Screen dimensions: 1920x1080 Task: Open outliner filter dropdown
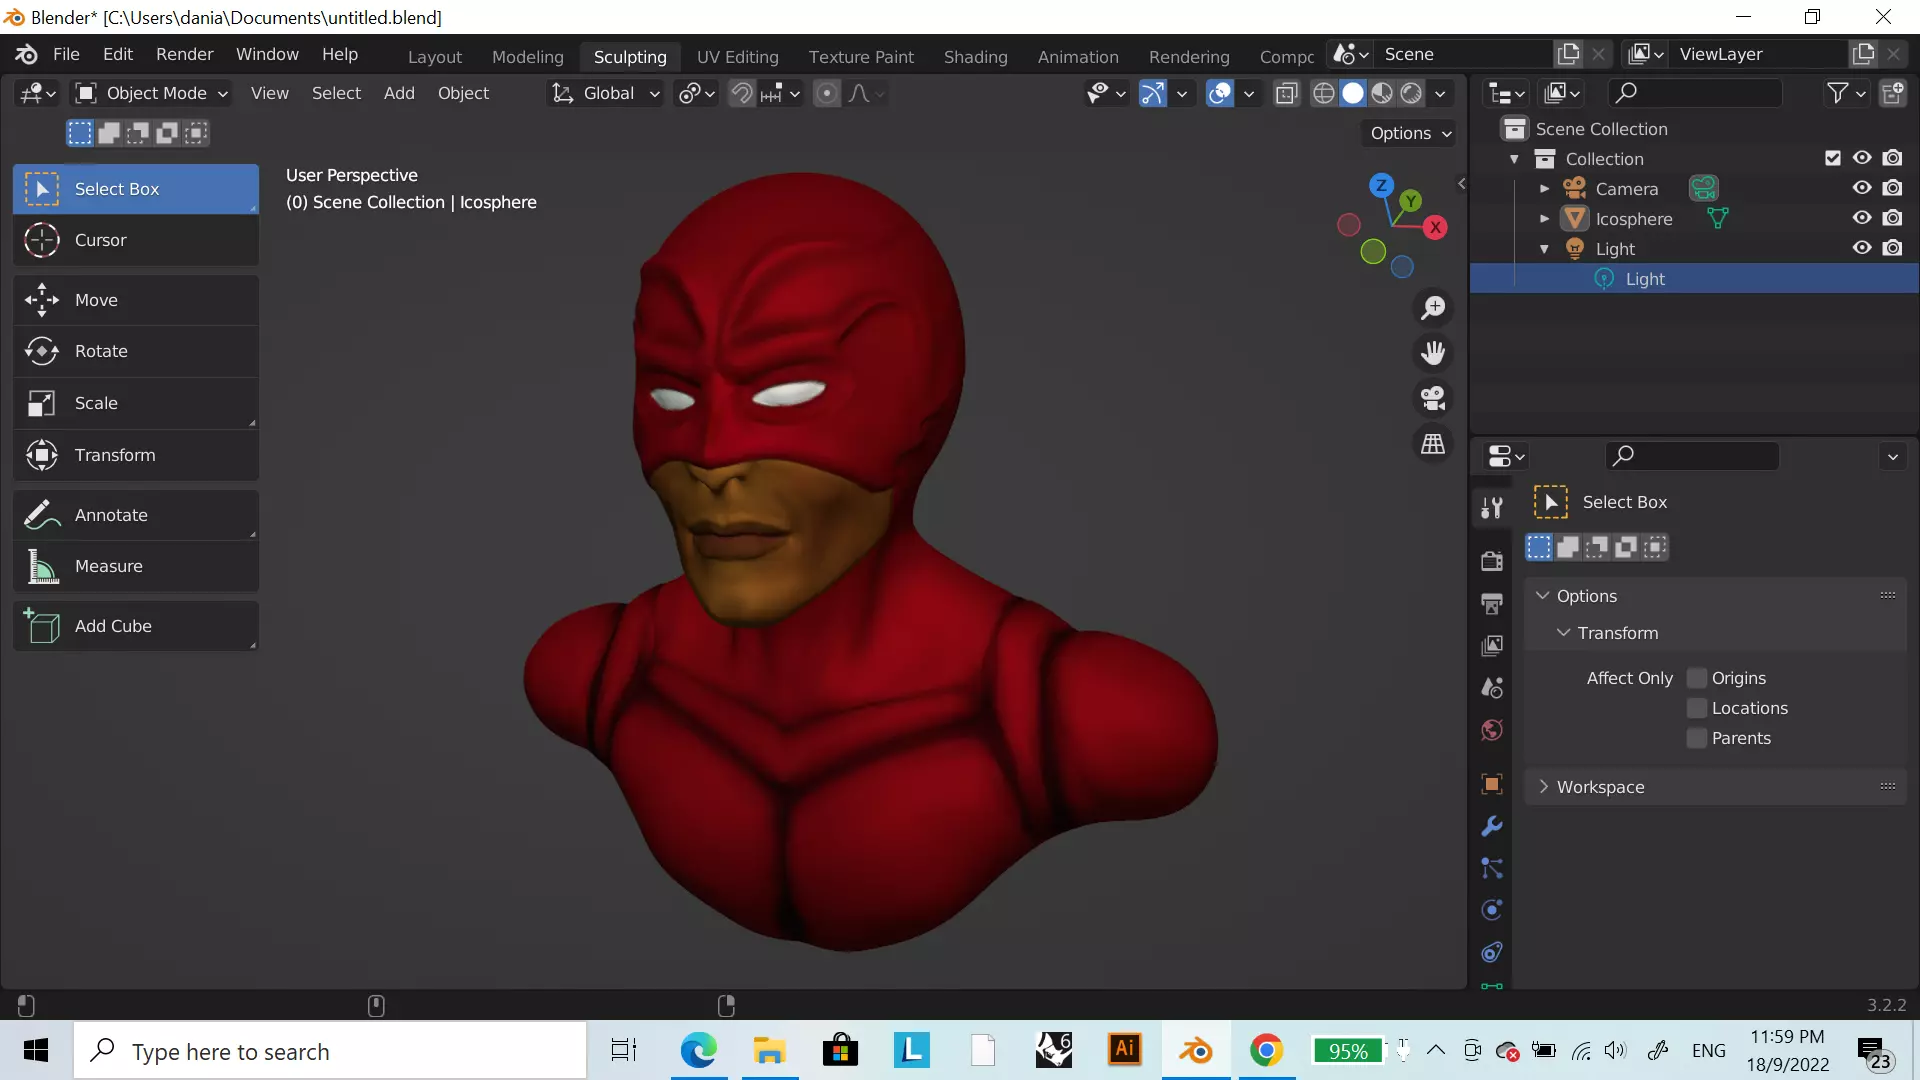click(x=1846, y=93)
